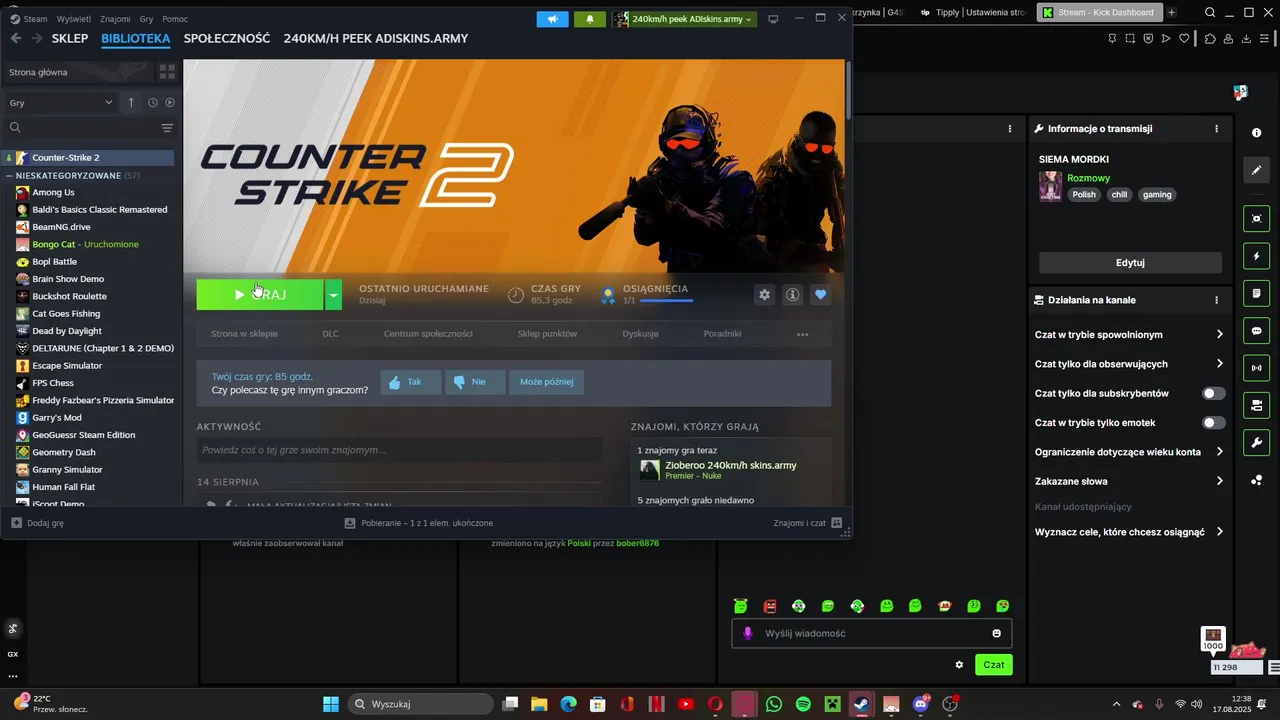This screenshot has height=720, width=1280.
Task: Show recent games clock filter icon
Action: tap(153, 102)
